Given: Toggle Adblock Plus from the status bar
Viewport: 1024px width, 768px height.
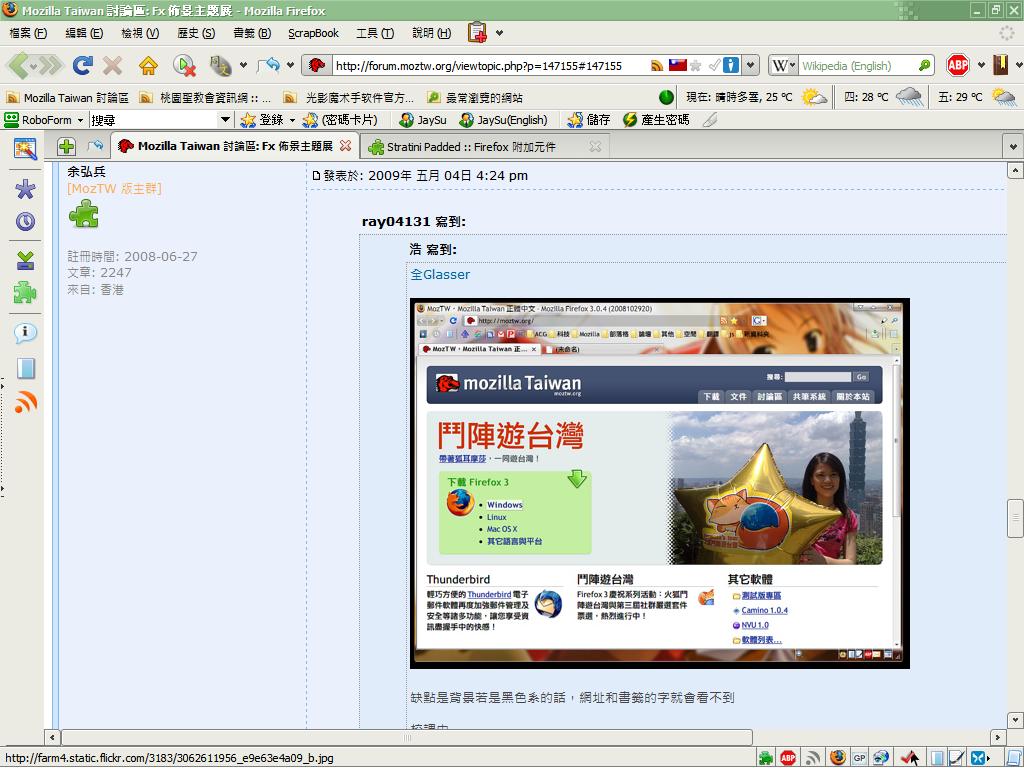Looking at the screenshot, I should point(788,758).
